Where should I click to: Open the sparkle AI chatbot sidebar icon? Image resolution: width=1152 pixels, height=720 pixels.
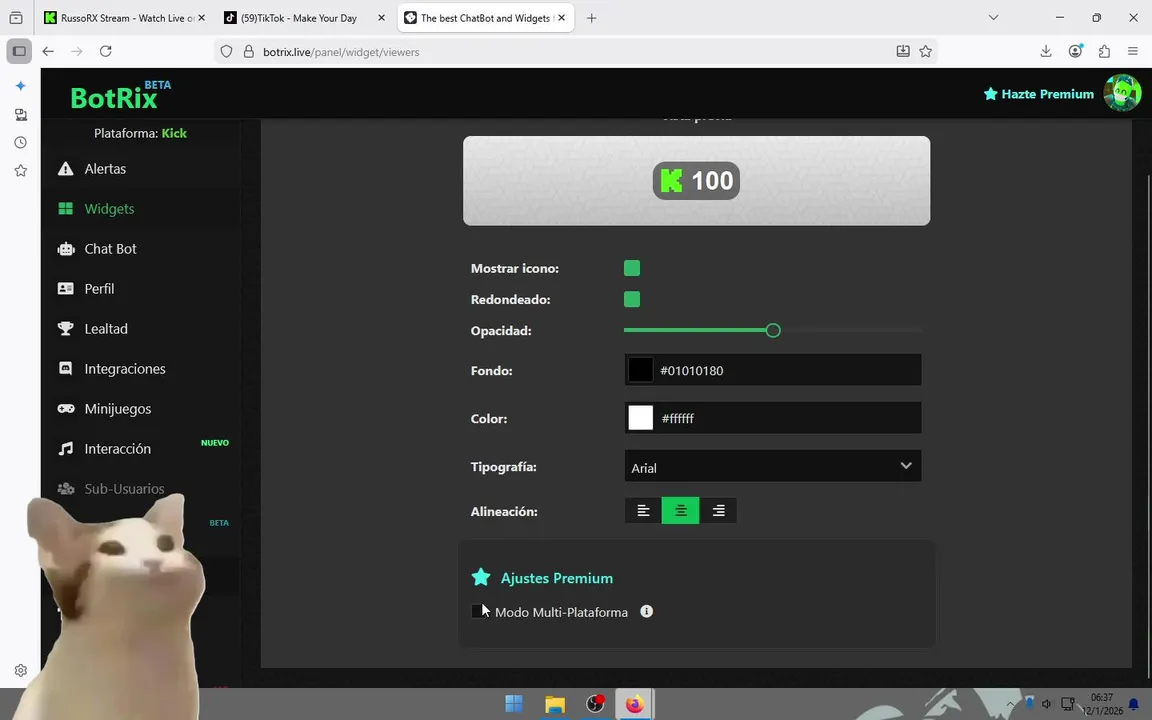click(21, 86)
